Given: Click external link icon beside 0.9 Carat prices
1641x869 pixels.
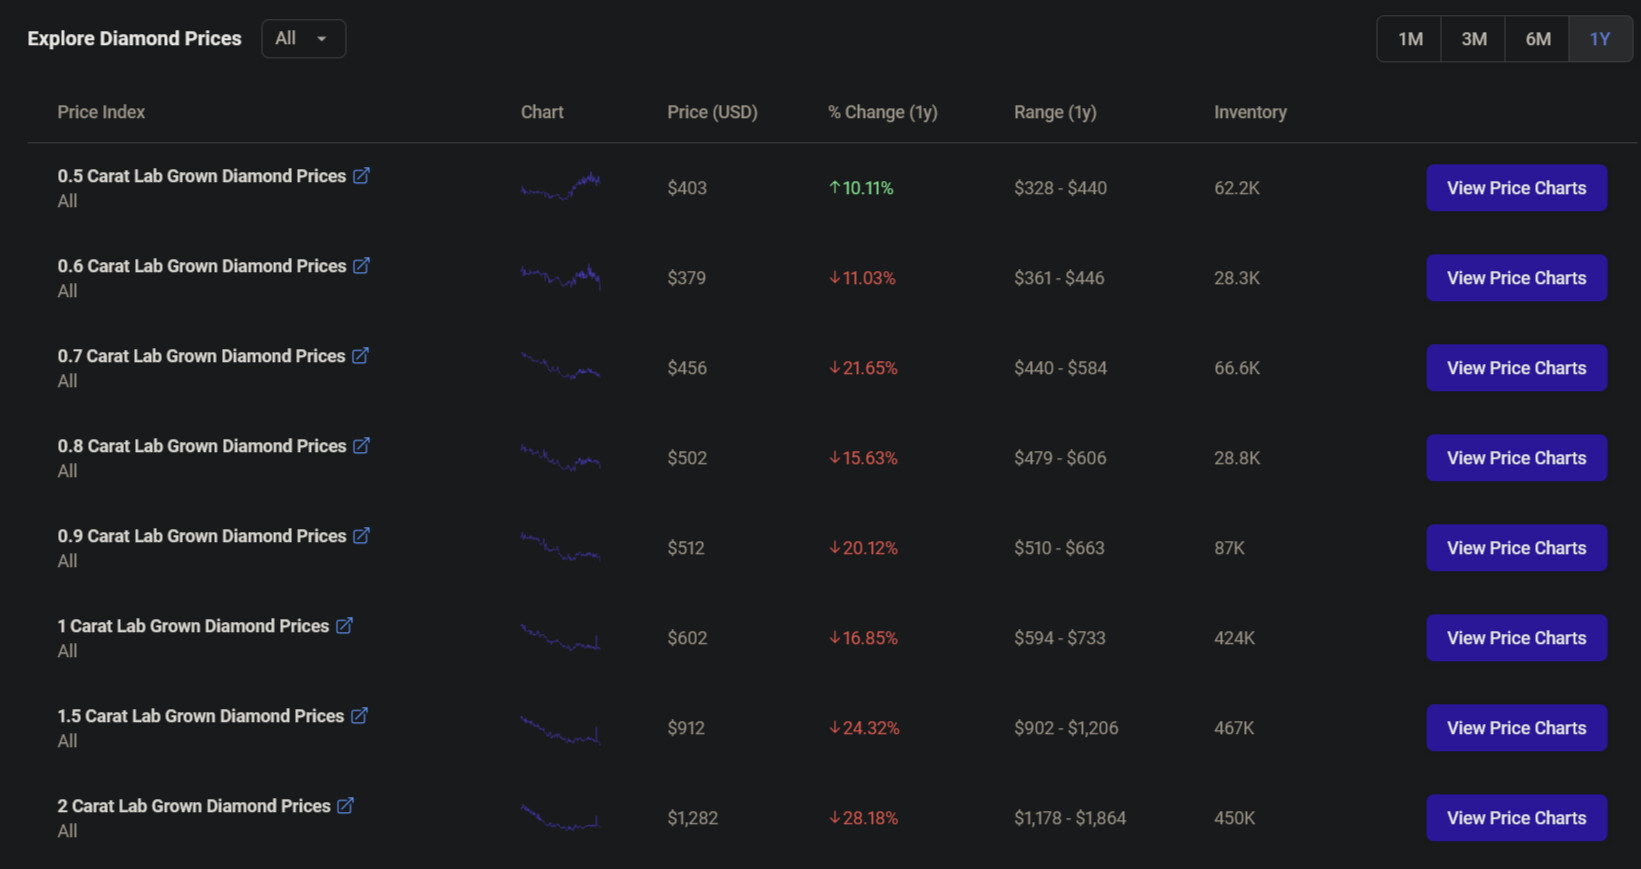Looking at the screenshot, I should pyautogui.click(x=361, y=536).
